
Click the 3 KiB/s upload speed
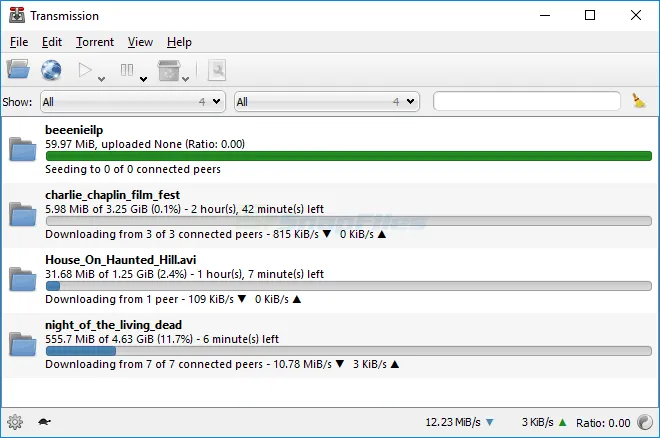(538, 422)
